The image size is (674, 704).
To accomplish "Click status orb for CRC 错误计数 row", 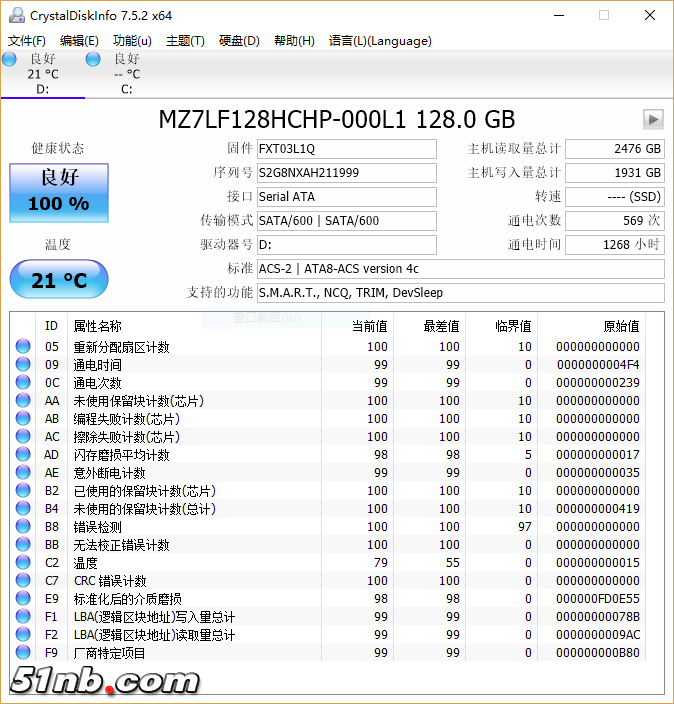I will 23,581.
